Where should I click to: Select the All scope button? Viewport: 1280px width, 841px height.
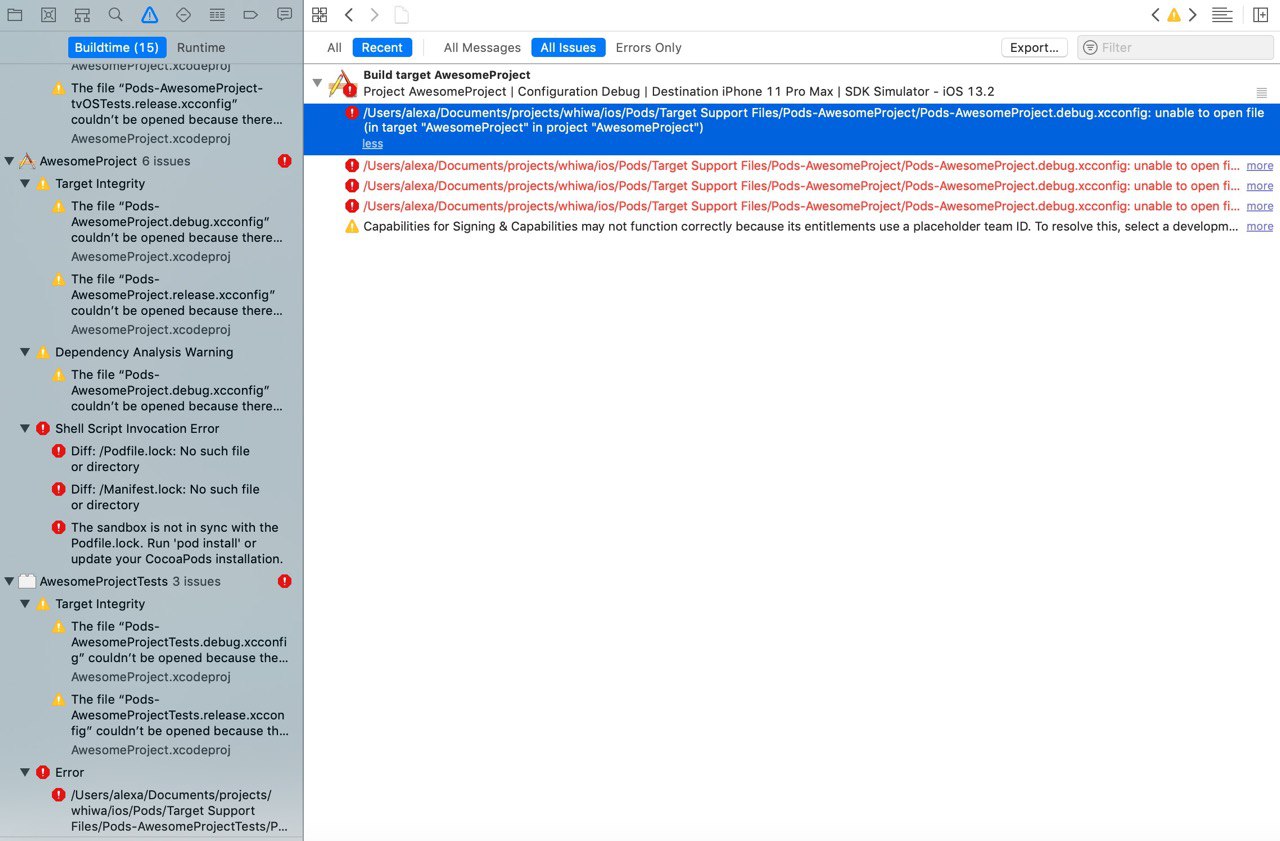[x=334, y=47]
